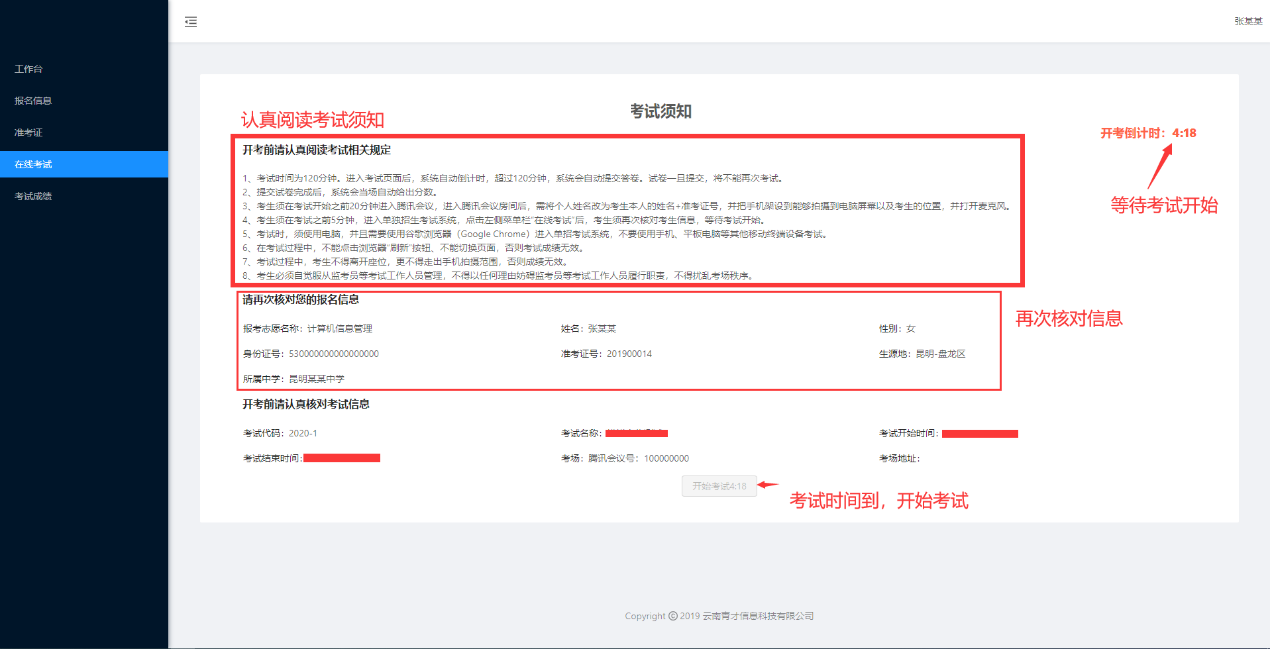Image resolution: width=1270 pixels, height=649 pixels.
Task: Click the 开始考试 countdown button
Action: point(719,486)
